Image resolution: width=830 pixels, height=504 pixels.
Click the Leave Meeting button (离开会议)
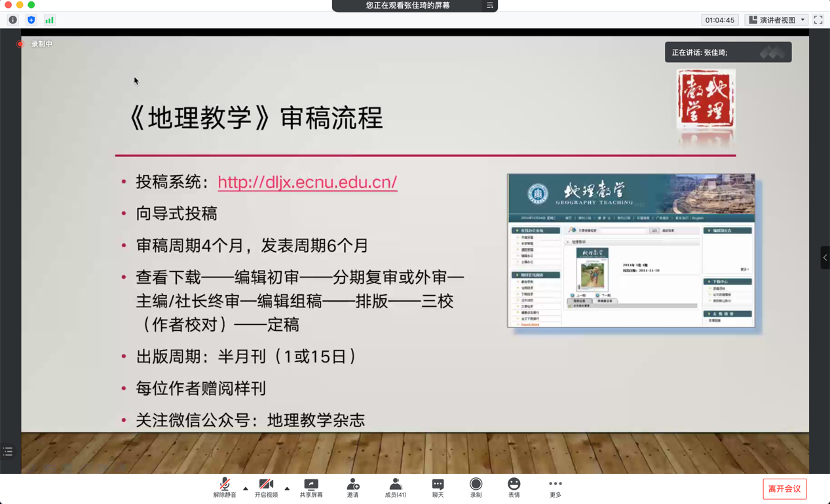coord(784,488)
